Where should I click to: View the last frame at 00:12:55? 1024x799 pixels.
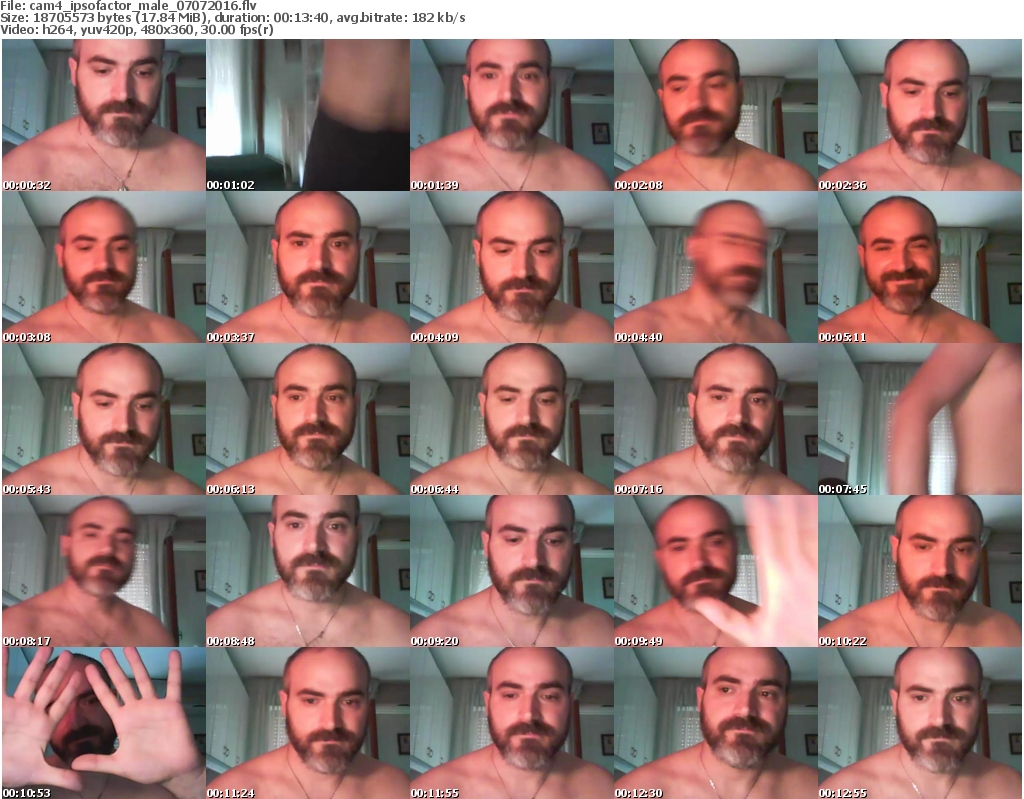(x=920, y=723)
